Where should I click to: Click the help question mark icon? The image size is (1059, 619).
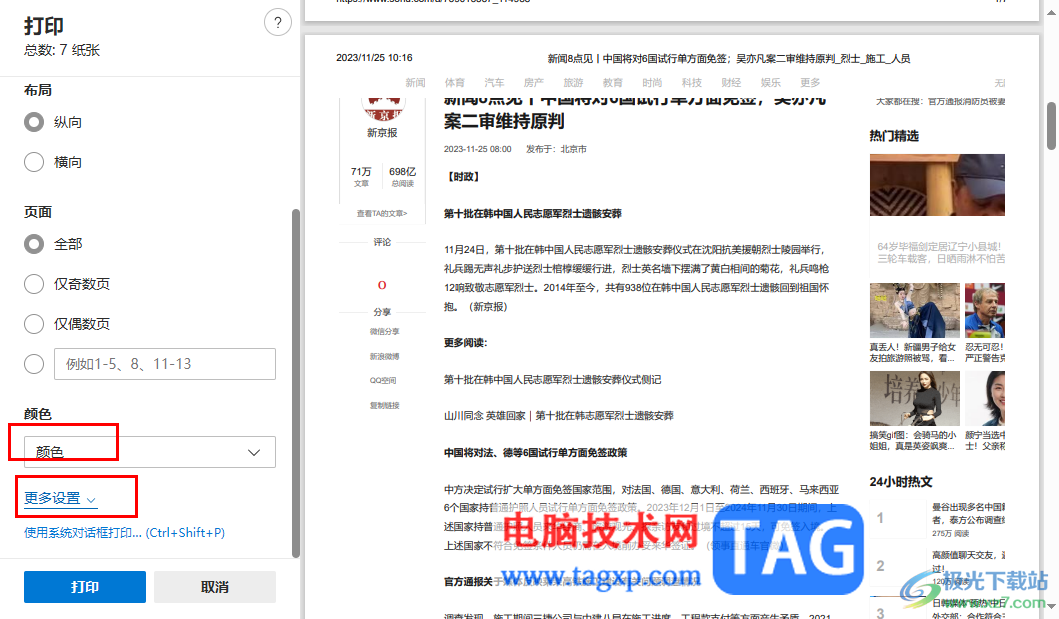[x=277, y=21]
